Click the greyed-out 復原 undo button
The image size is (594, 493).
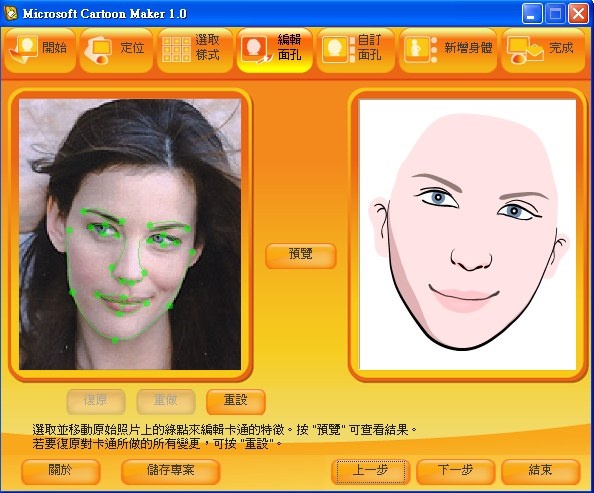96,401
